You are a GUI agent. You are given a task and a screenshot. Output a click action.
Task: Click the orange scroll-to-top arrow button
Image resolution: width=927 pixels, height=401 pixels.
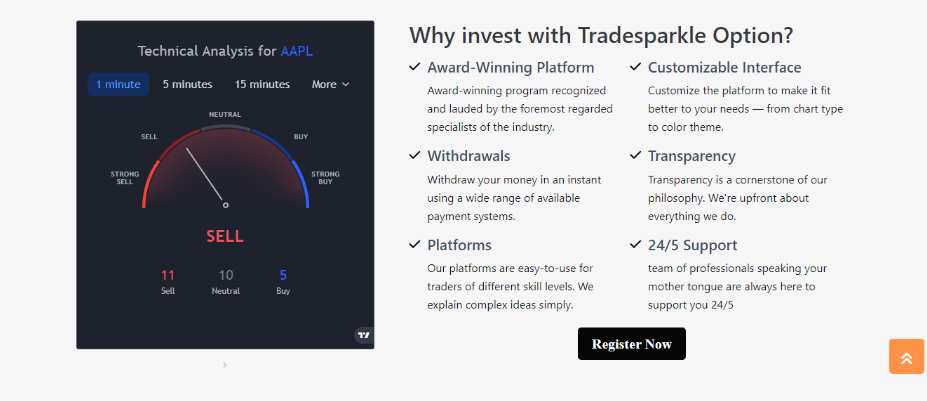click(906, 357)
